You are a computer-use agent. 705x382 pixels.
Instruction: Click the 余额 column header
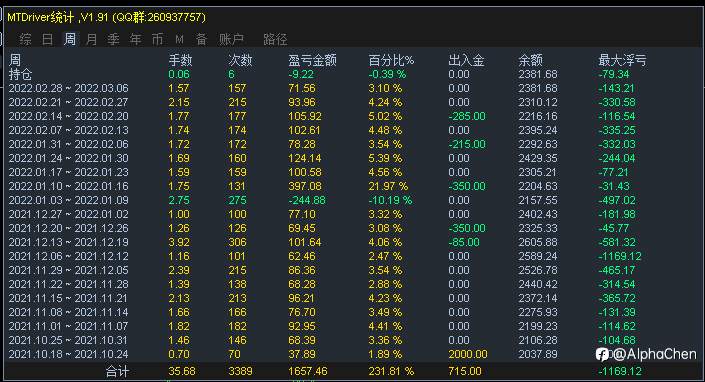tap(530, 60)
